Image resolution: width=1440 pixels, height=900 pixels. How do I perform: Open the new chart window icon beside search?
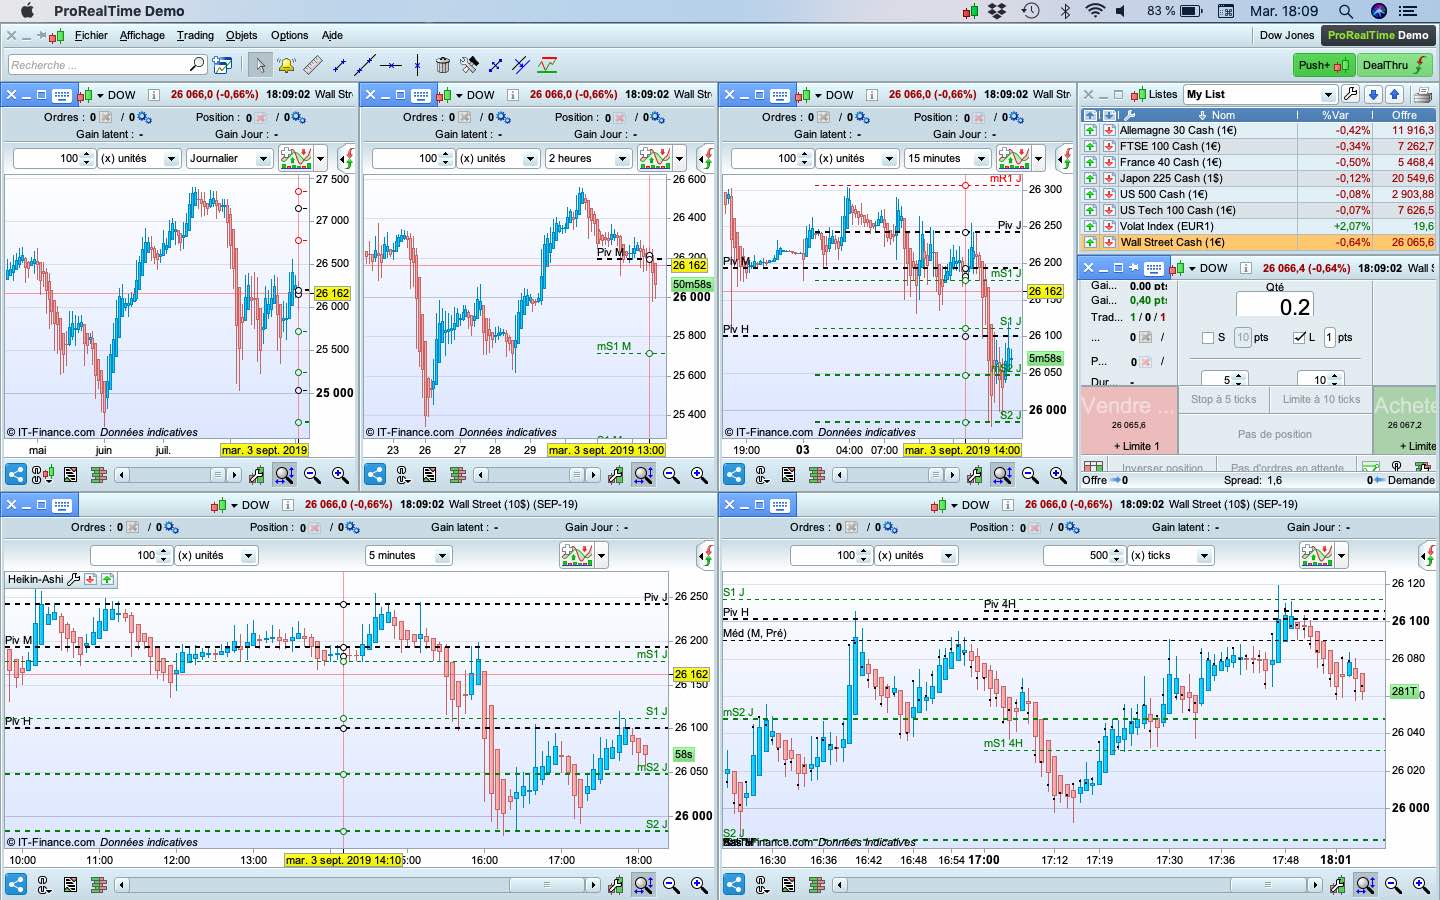pos(222,65)
